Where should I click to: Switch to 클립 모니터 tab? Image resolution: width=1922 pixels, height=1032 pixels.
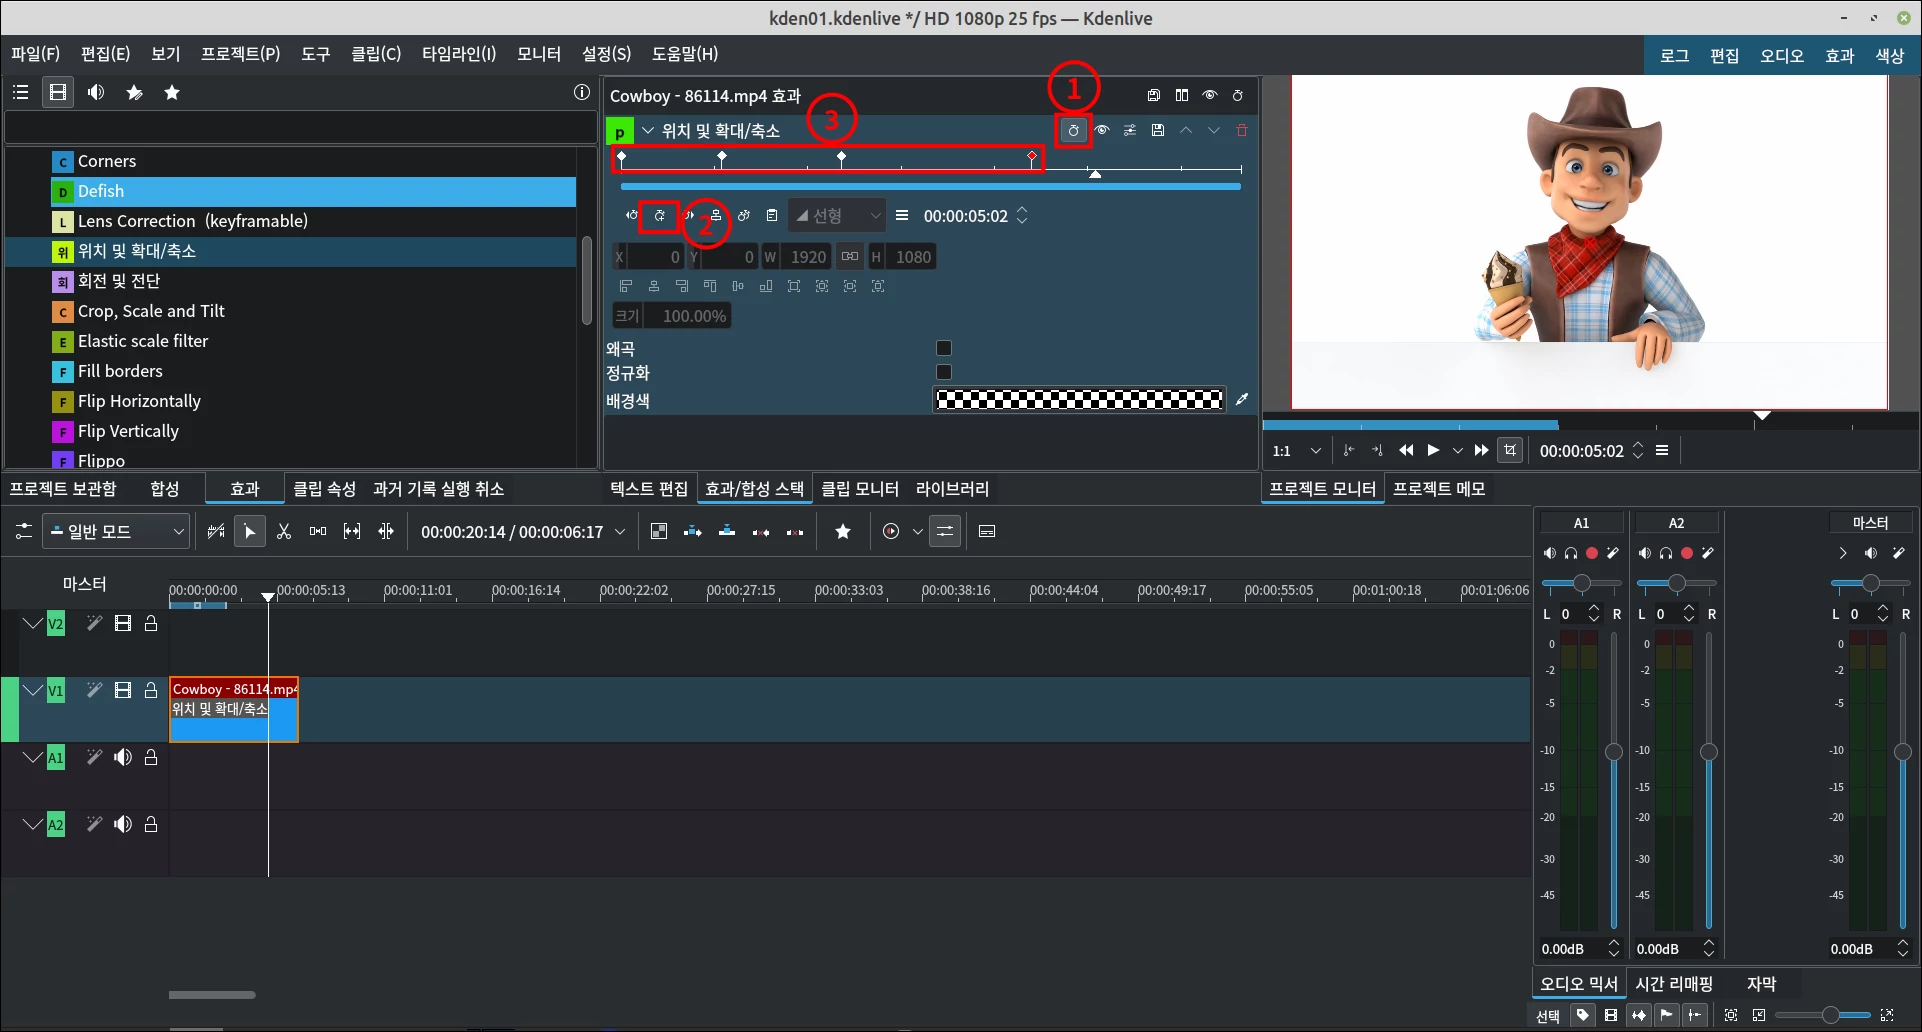coord(860,489)
